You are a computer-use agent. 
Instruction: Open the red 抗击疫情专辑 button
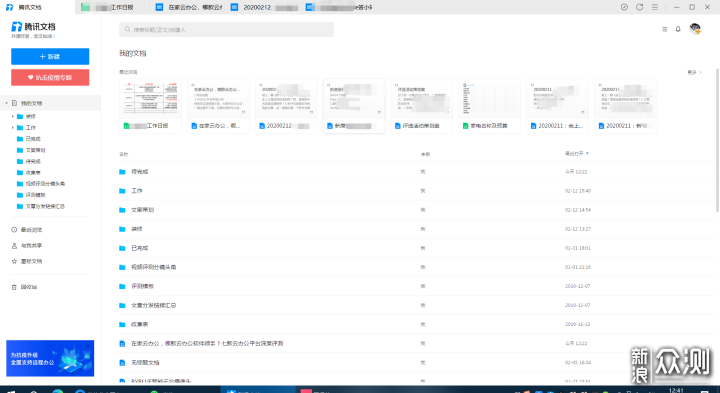coord(50,78)
